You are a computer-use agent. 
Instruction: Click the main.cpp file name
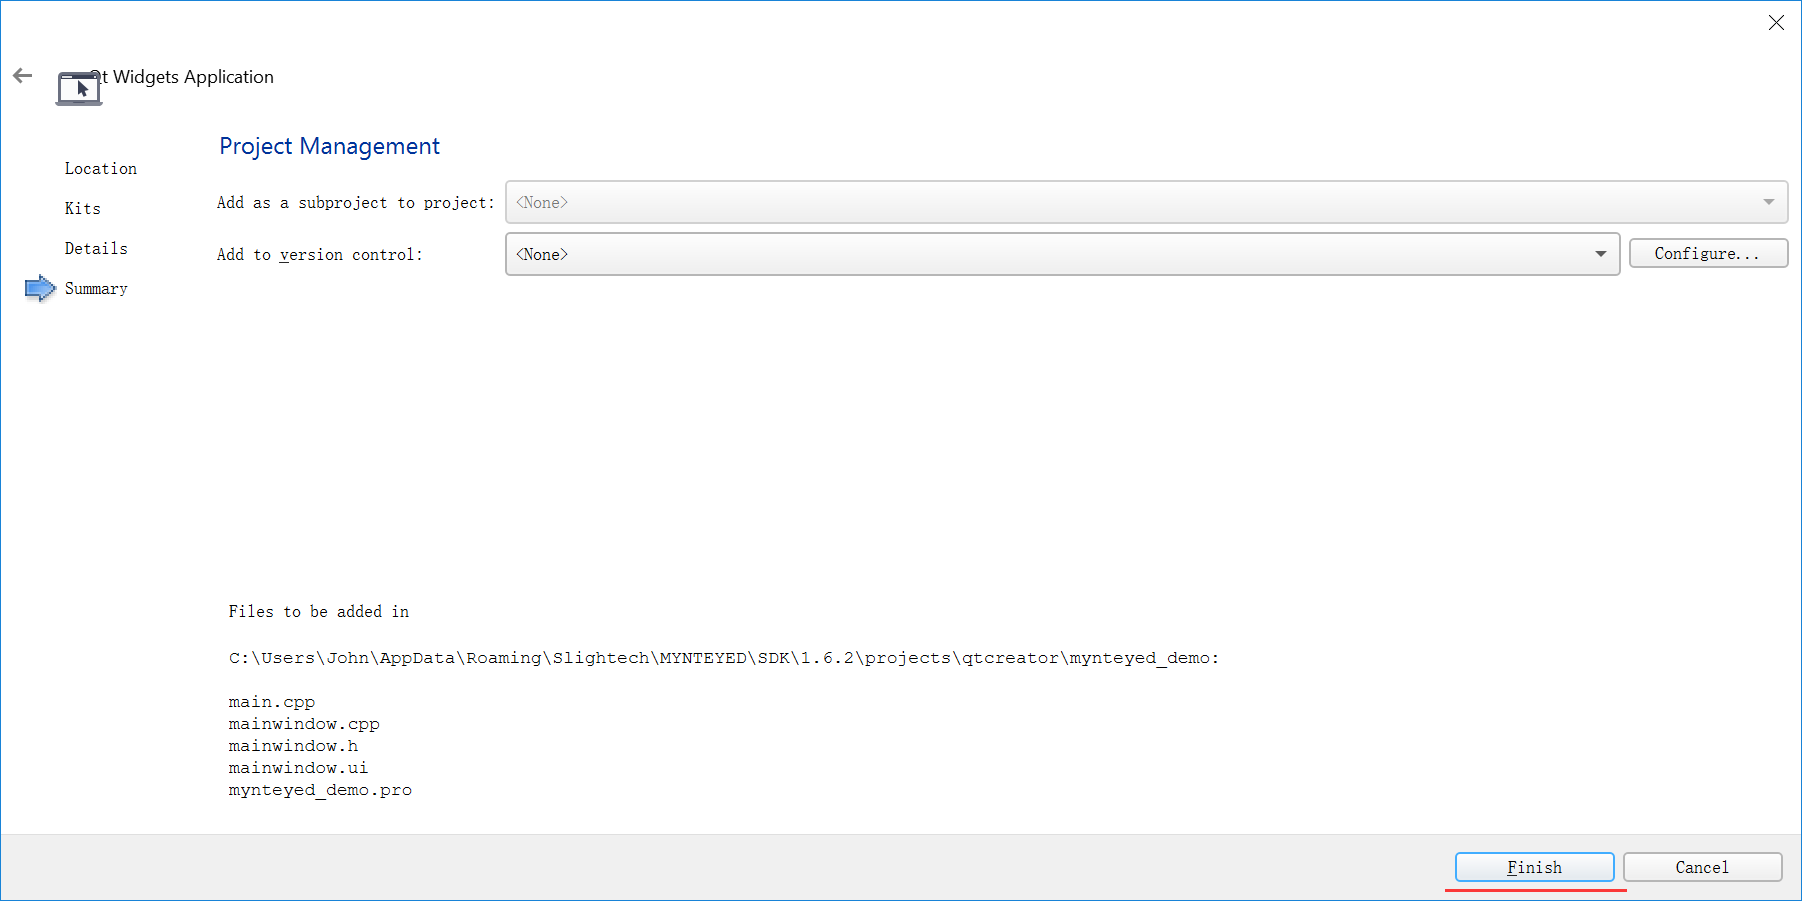272,702
